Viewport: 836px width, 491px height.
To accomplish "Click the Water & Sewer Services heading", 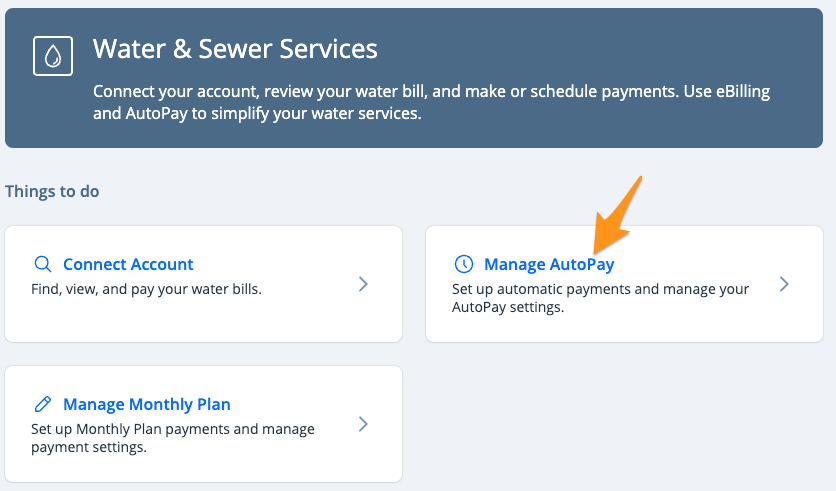I will click(x=235, y=49).
